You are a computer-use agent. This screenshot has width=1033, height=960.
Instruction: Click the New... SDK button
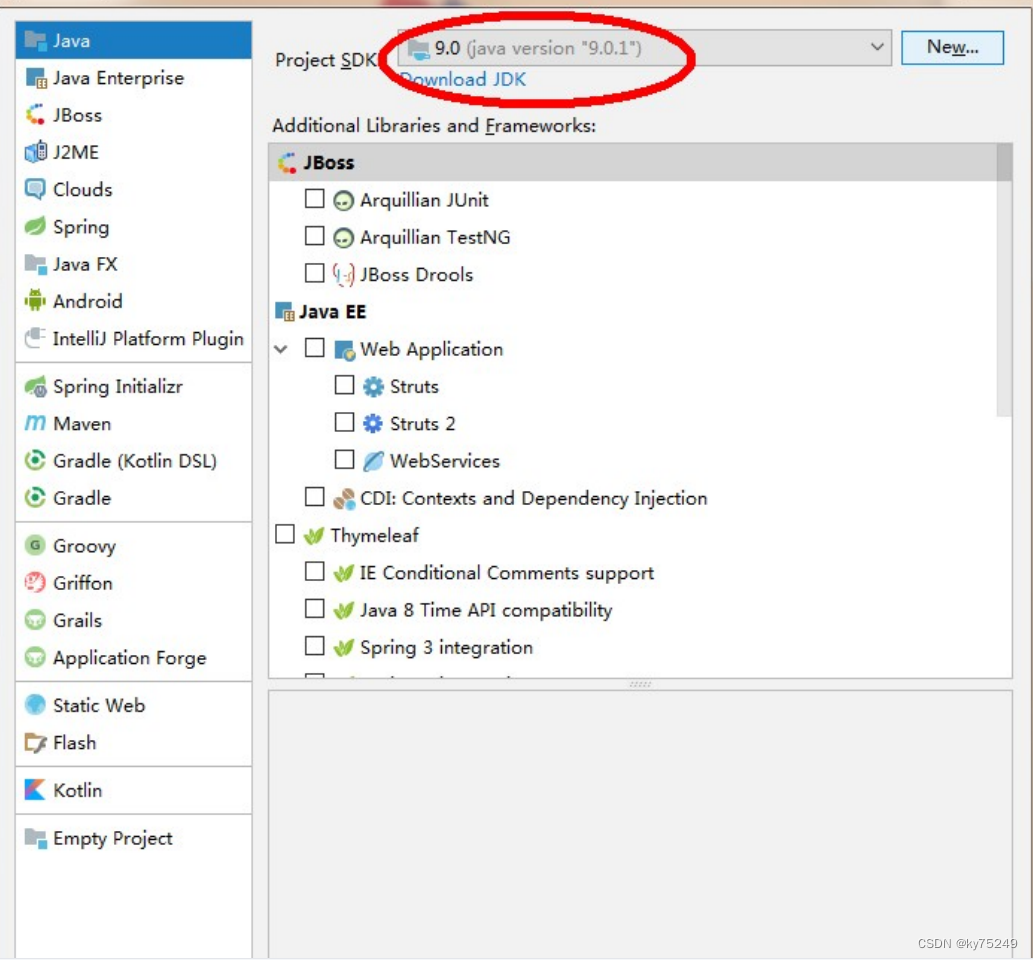[x=952, y=47]
